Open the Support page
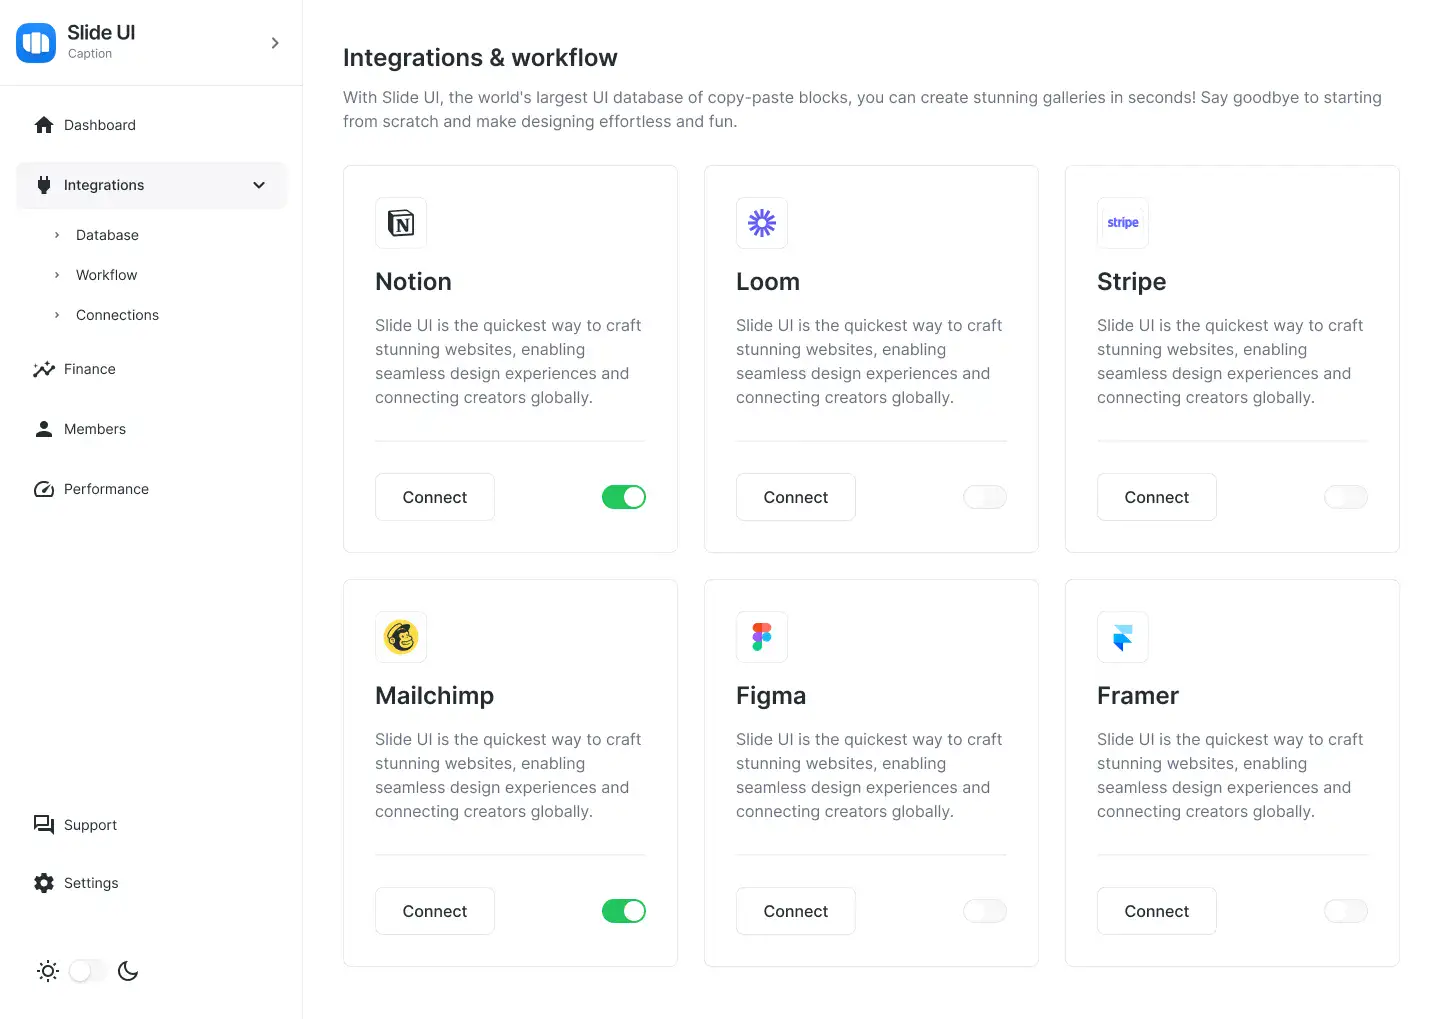This screenshot has width=1440, height=1019. pyautogui.click(x=151, y=825)
